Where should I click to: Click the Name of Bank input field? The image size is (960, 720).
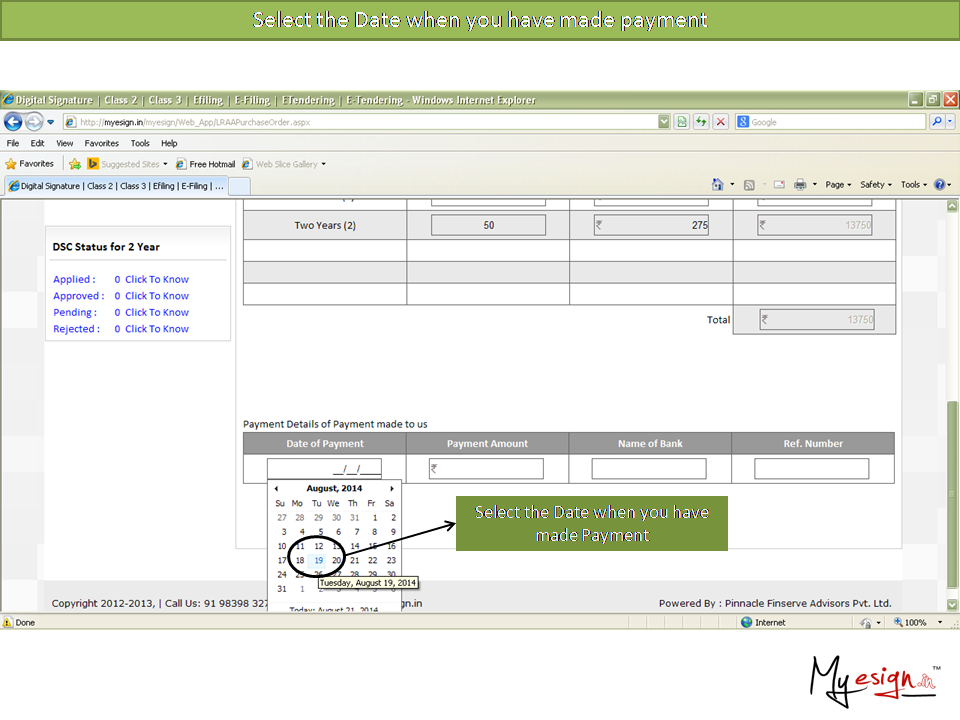pos(649,469)
